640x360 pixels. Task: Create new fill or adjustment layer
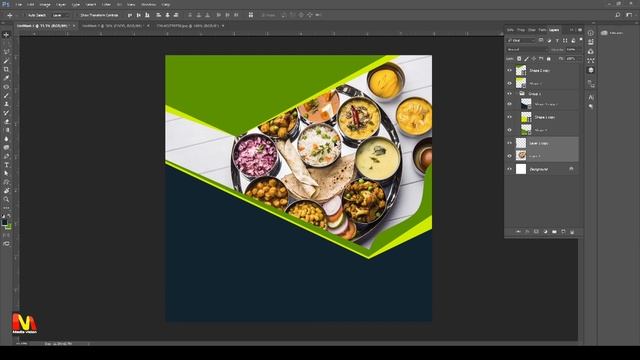(x=545, y=232)
